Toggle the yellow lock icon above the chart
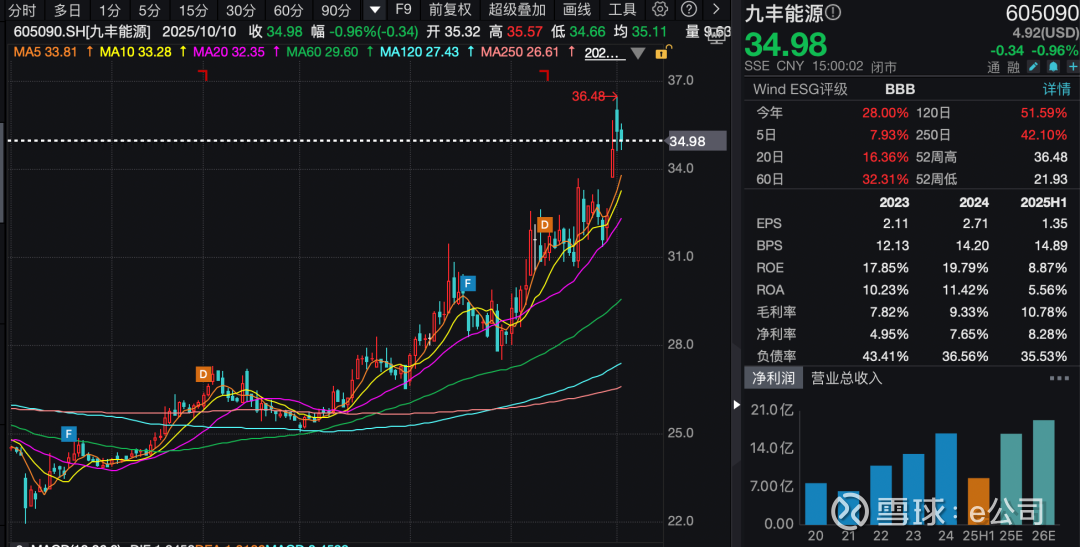 [x=661, y=52]
